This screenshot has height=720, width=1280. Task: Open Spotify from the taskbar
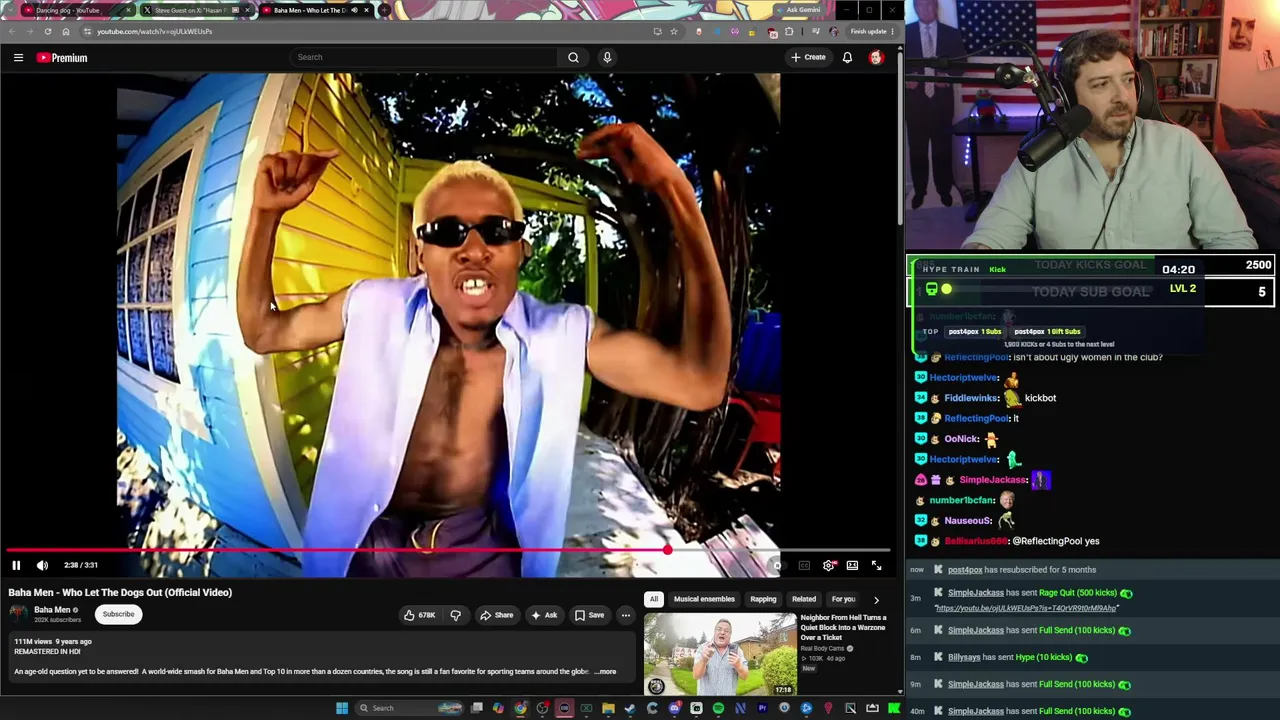click(x=718, y=708)
